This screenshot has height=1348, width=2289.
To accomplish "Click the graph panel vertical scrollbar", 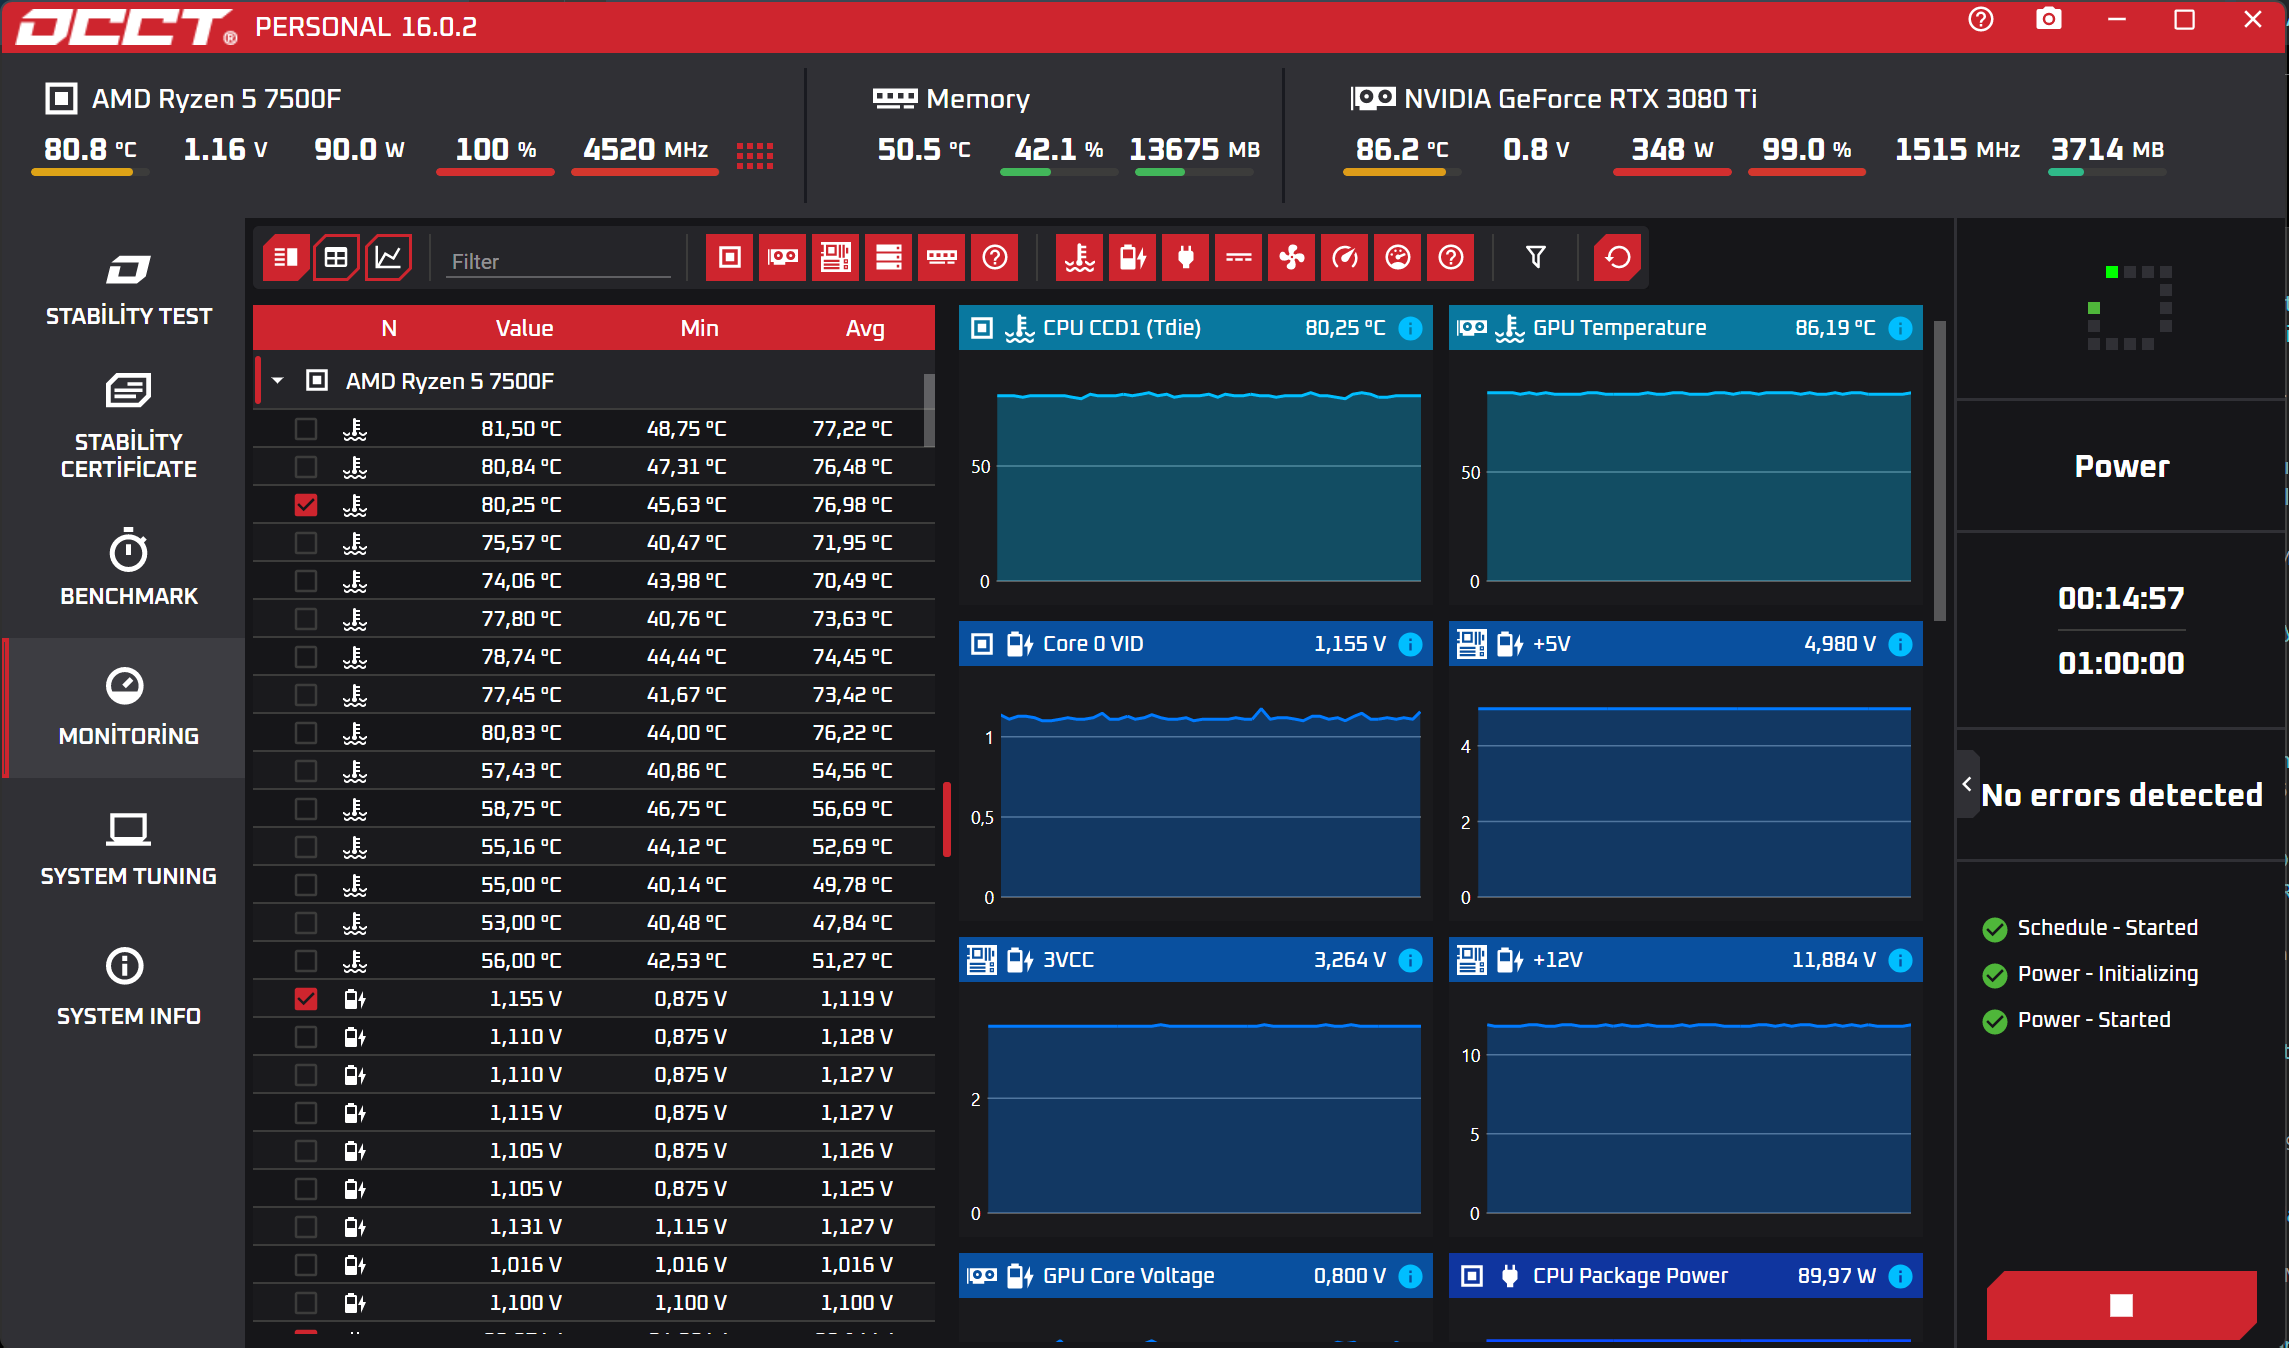I will (1940, 470).
